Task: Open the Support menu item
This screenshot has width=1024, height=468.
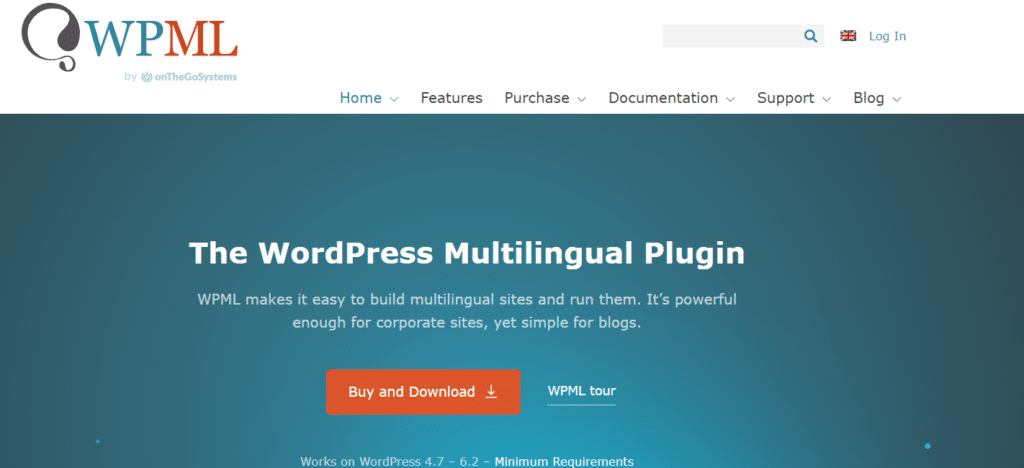Action: point(786,99)
